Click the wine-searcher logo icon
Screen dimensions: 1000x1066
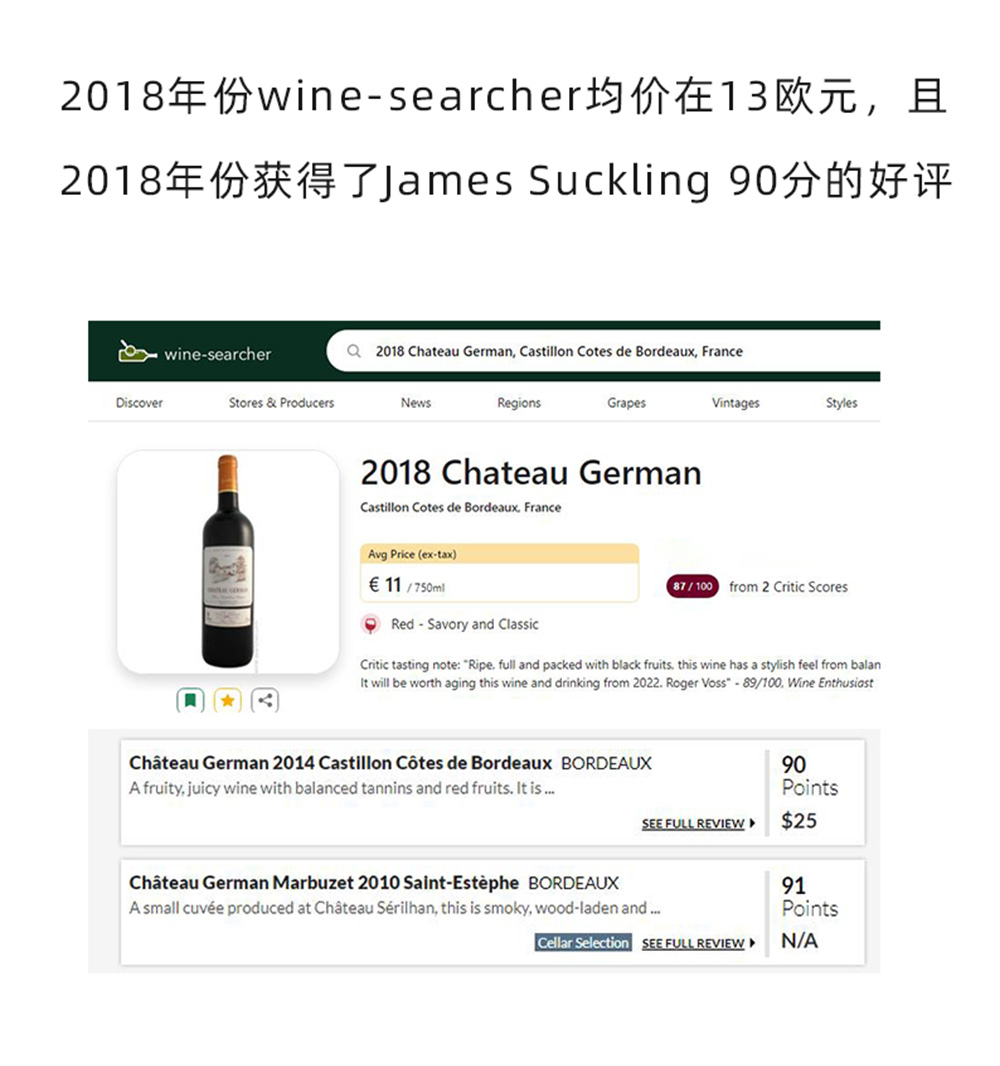coord(137,352)
